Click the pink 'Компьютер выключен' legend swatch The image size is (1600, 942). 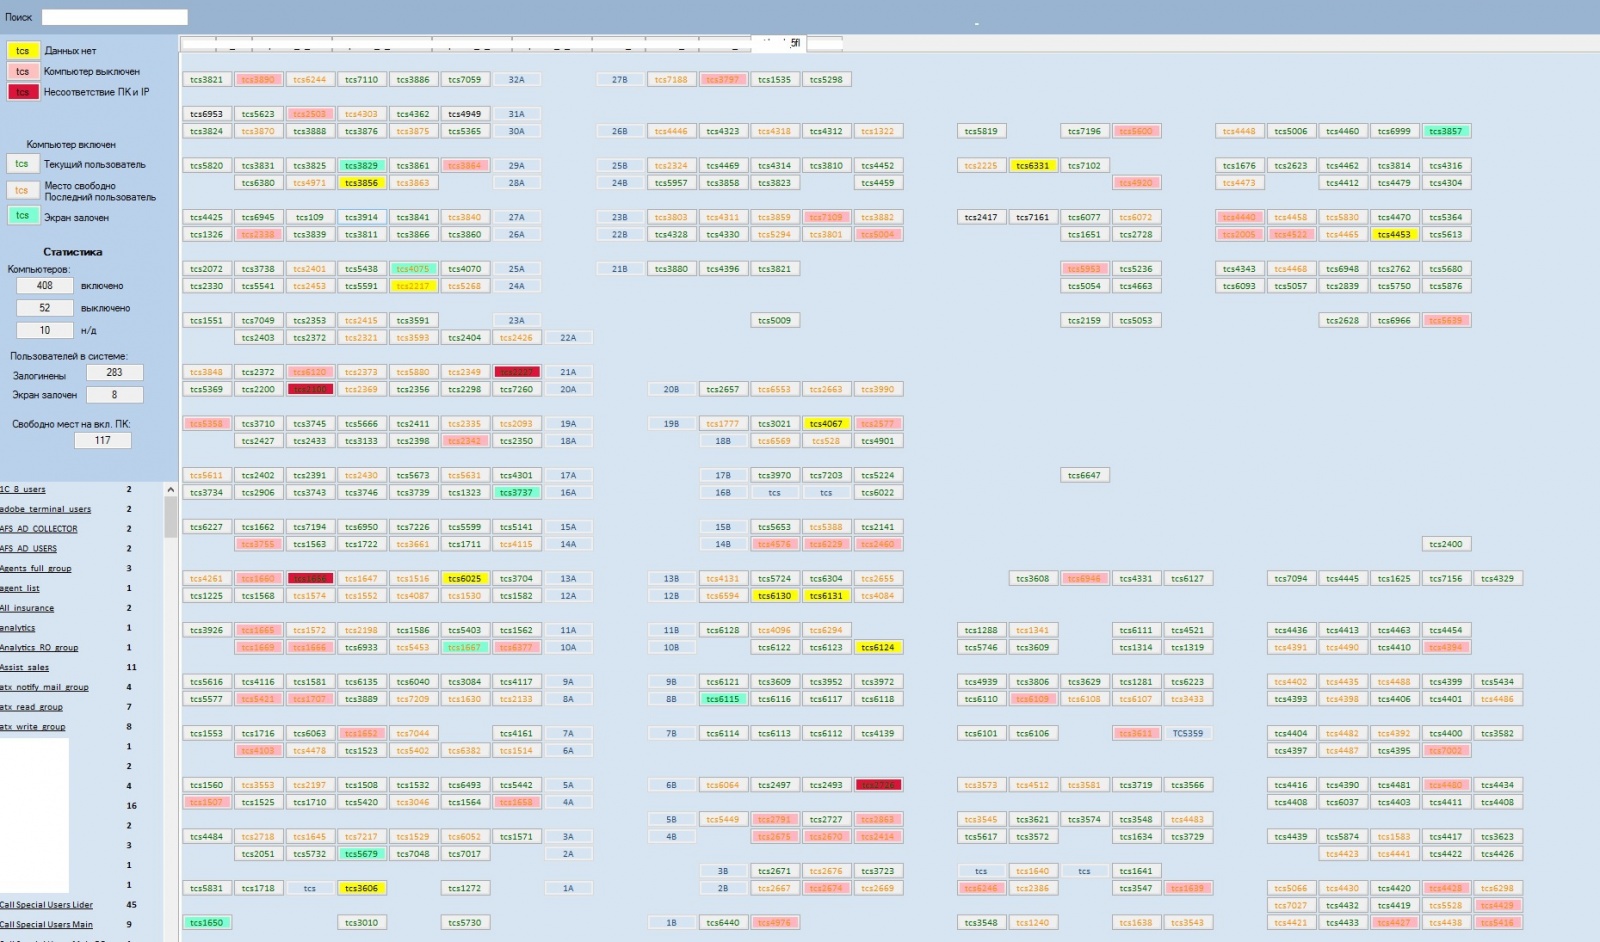pos(22,72)
